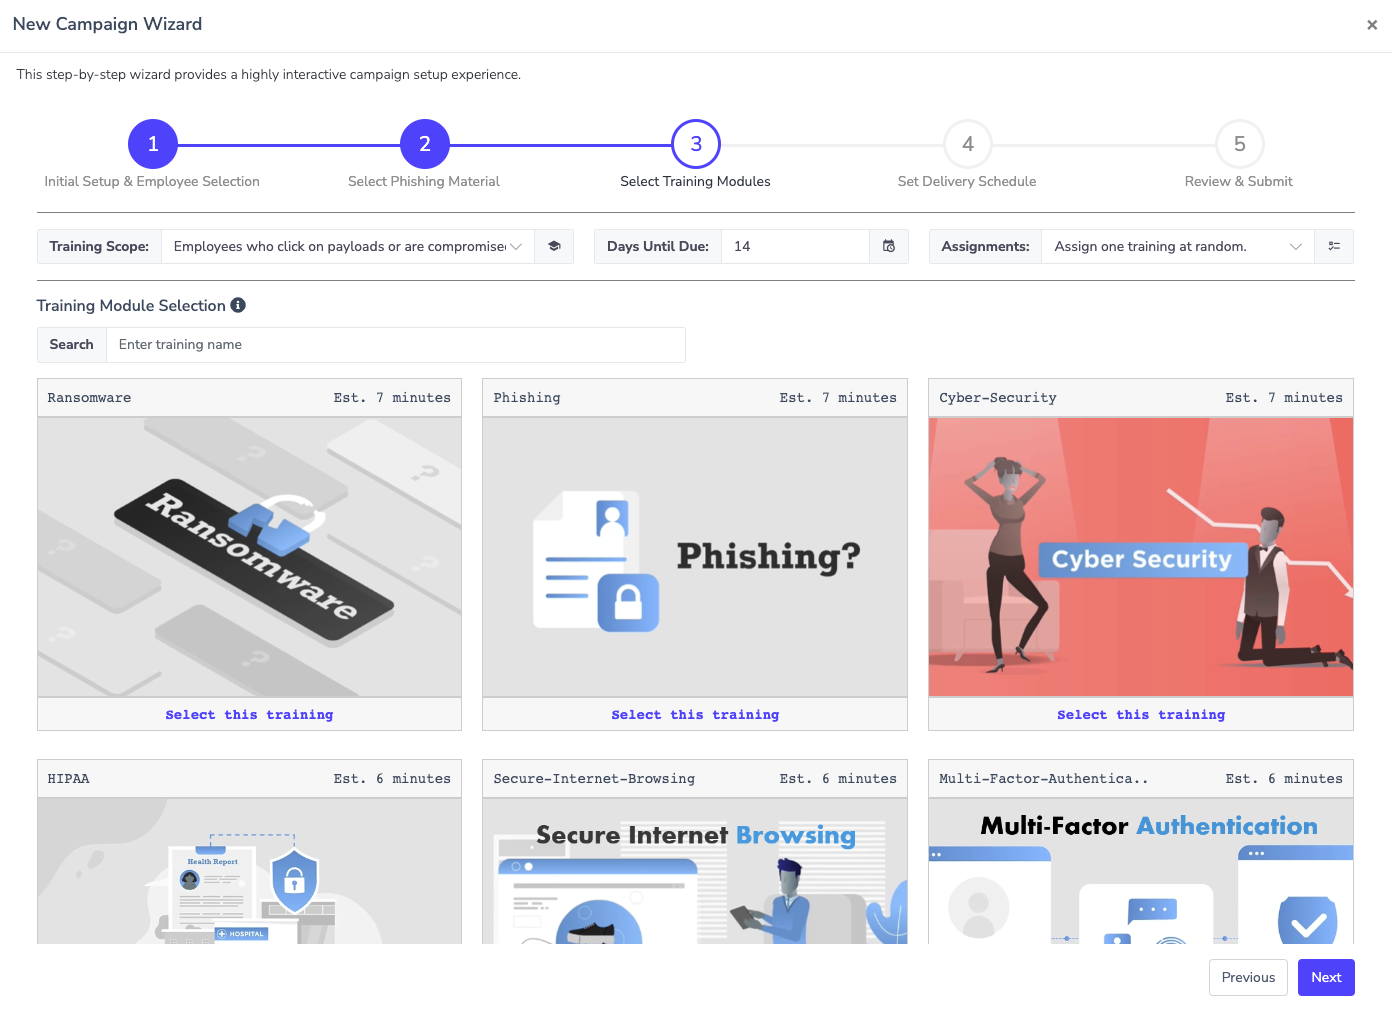Expand the Assignments dropdown
The height and width of the screenshot is (1026, 1392).
click(1177, 247)
